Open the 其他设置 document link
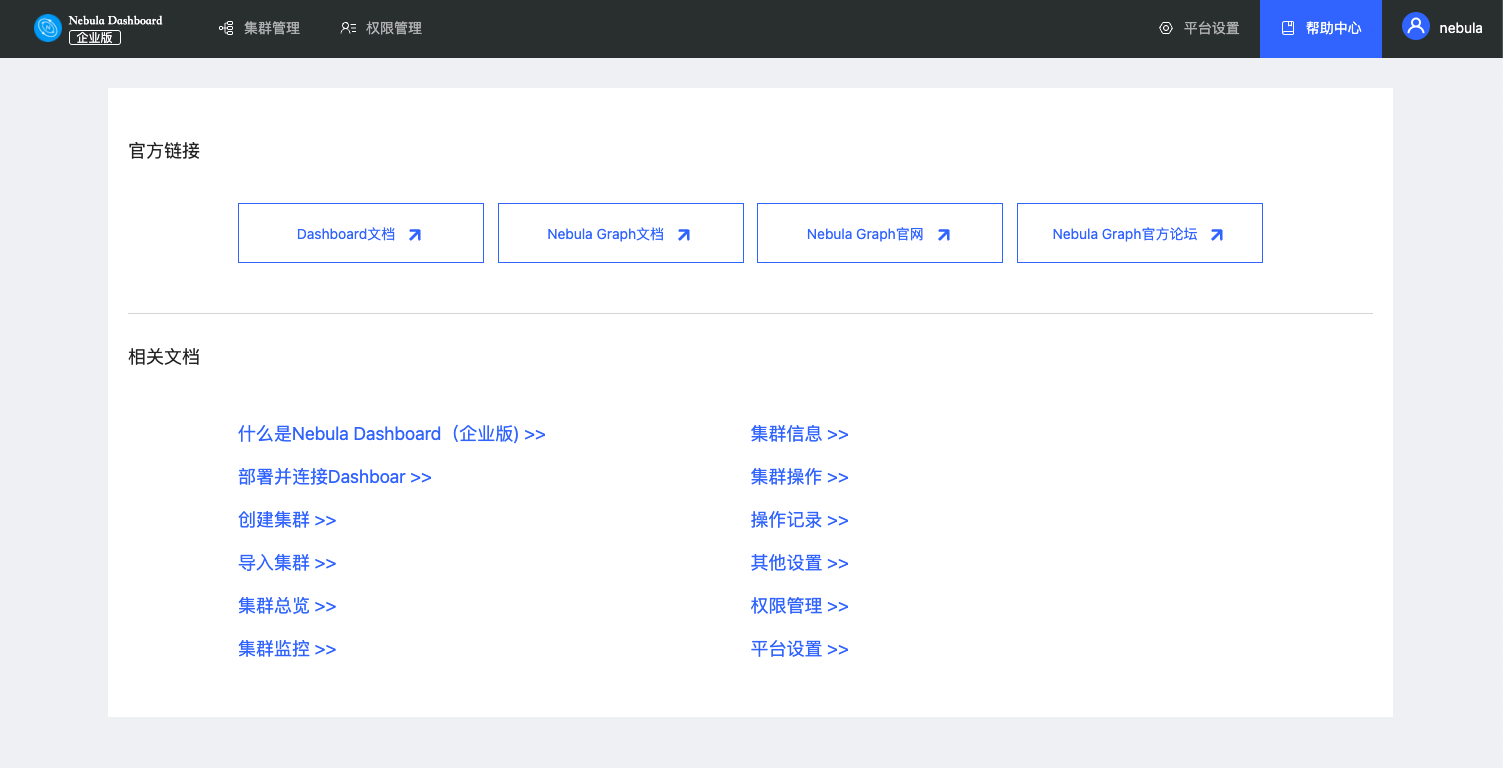The width and height of the screenshot is (1503, 768). [799, 563]
